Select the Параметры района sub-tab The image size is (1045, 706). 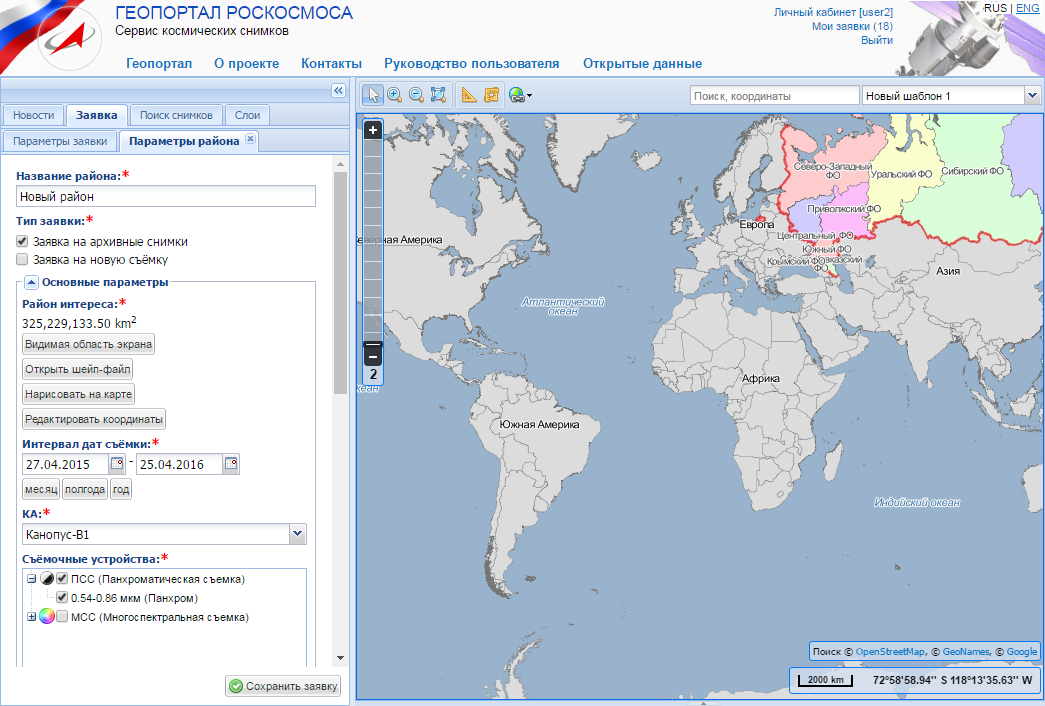pyautogui.click(x=184, y=141)
